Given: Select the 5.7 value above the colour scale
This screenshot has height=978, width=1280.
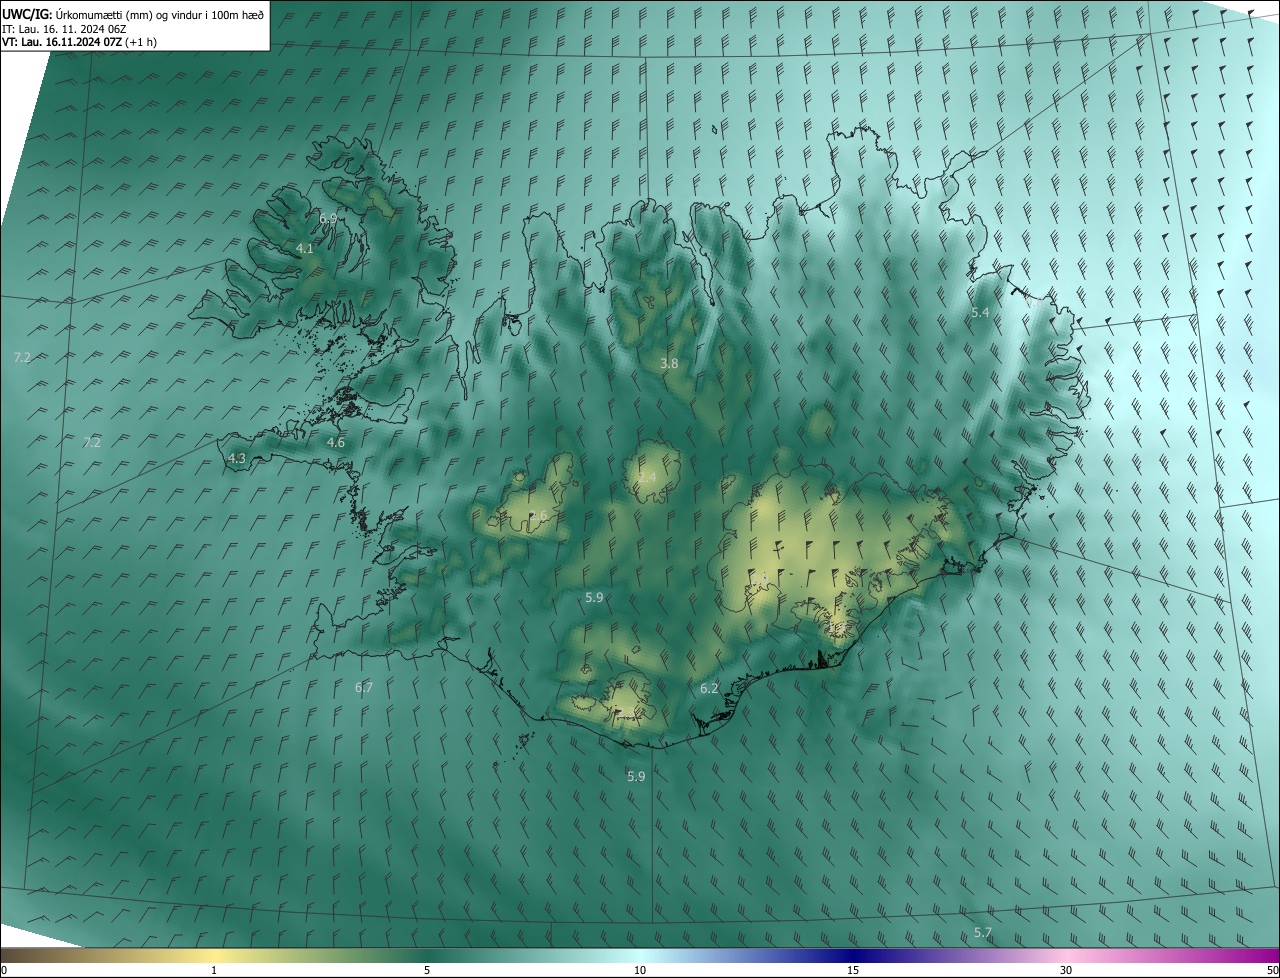Looking at the screenshot, I should coord(983,932).
